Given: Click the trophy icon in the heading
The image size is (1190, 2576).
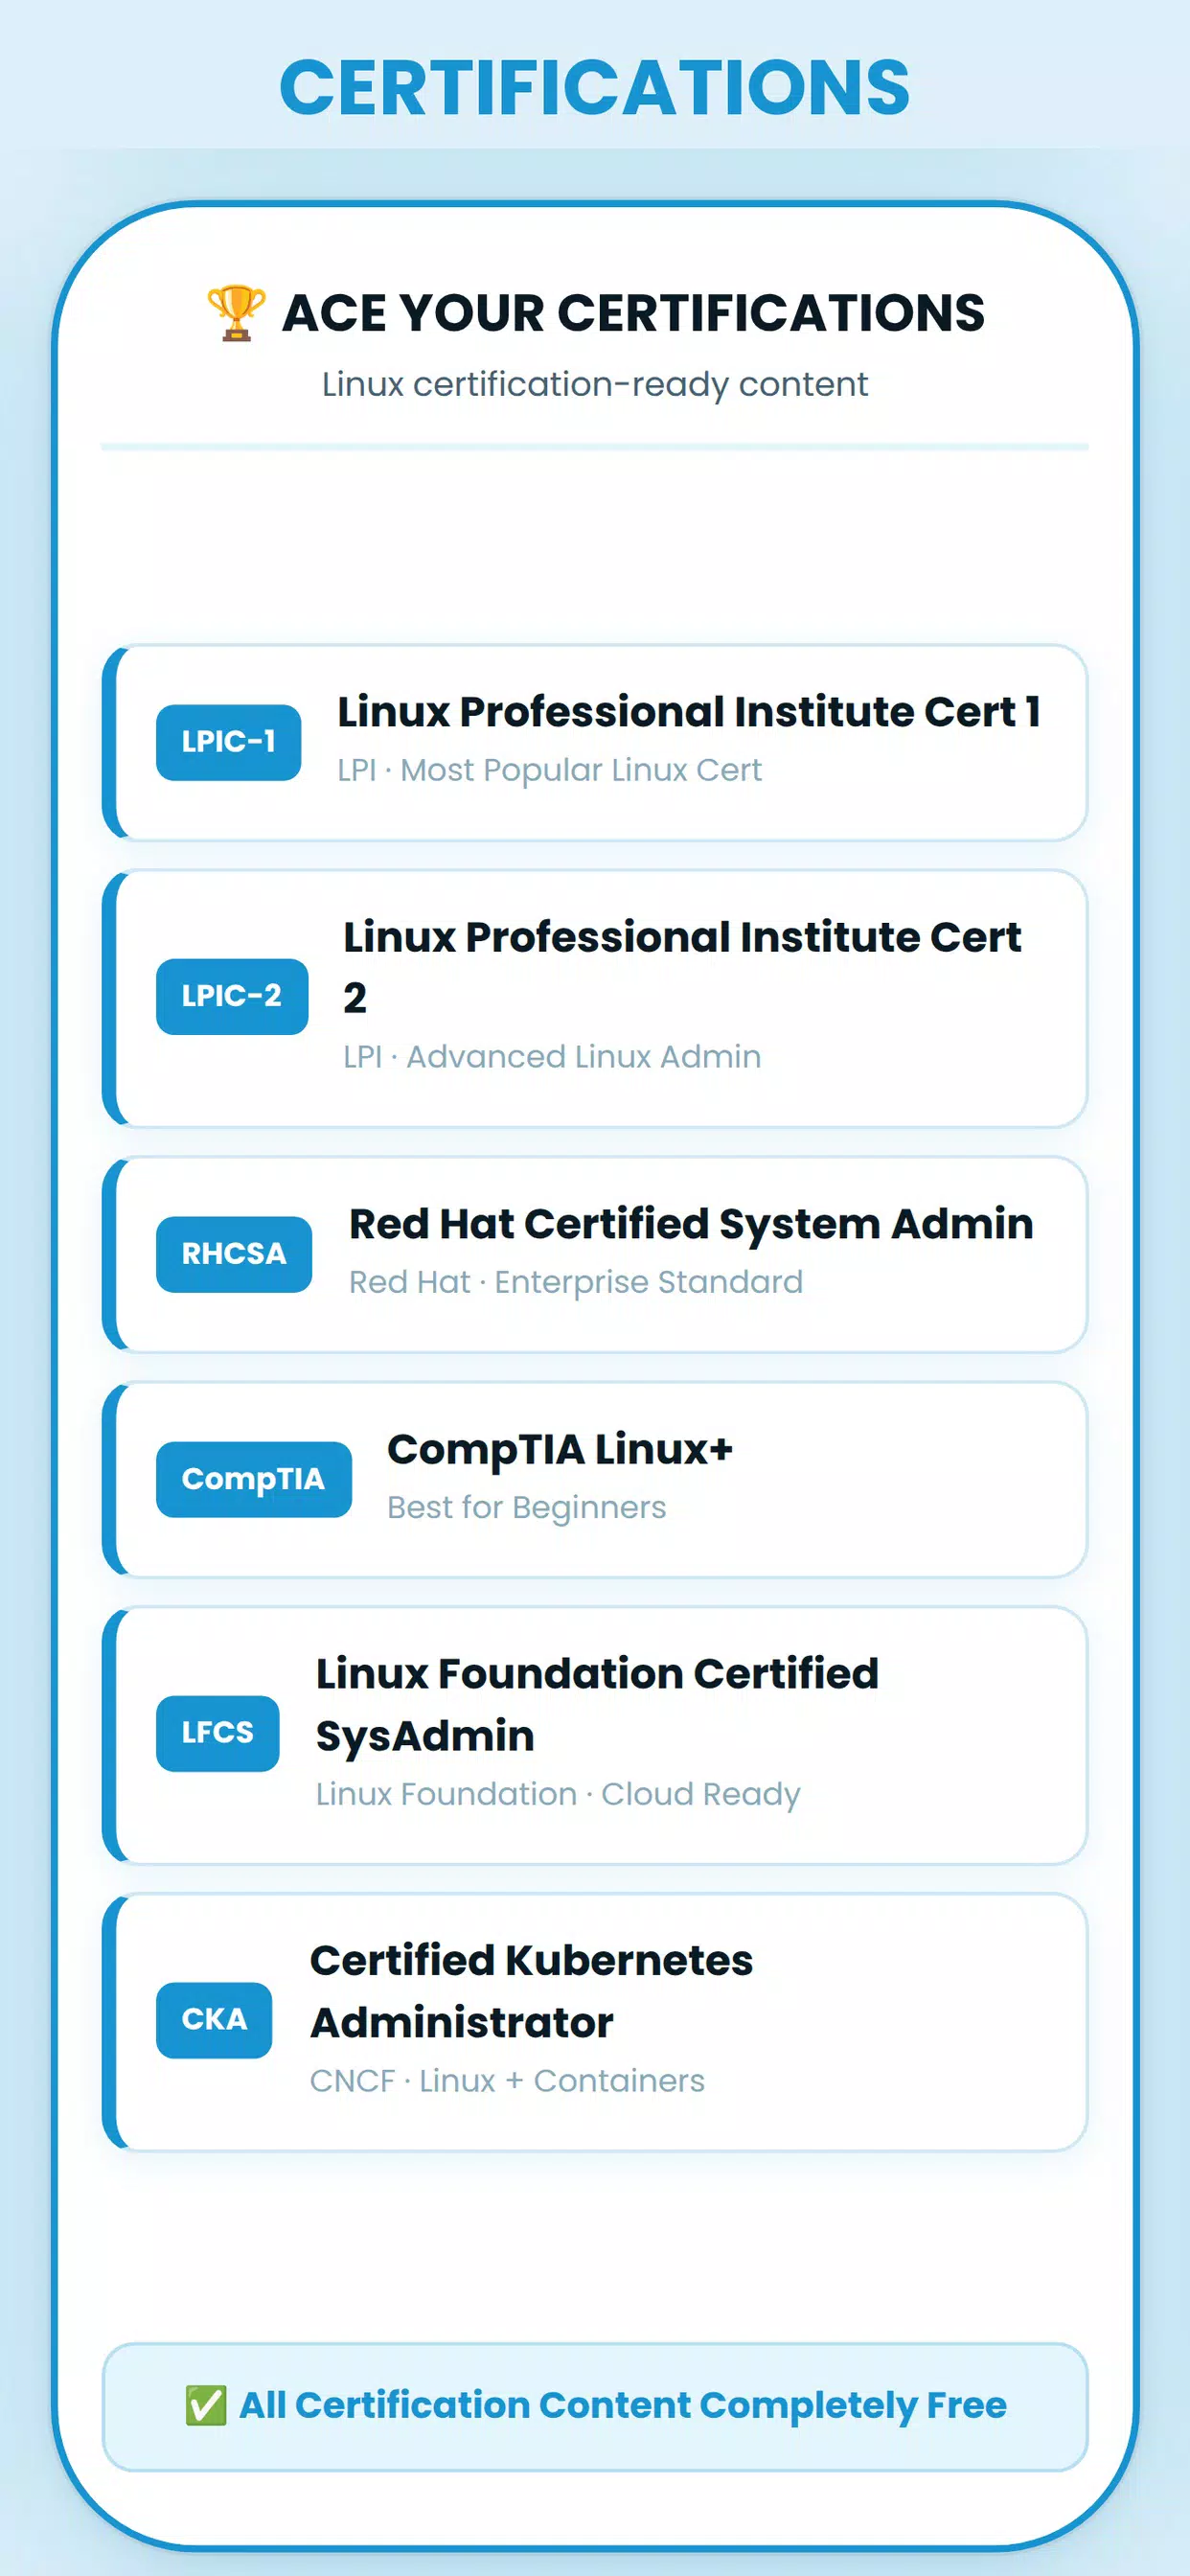Looking at the screenshot, I should [x=236, y=313].
